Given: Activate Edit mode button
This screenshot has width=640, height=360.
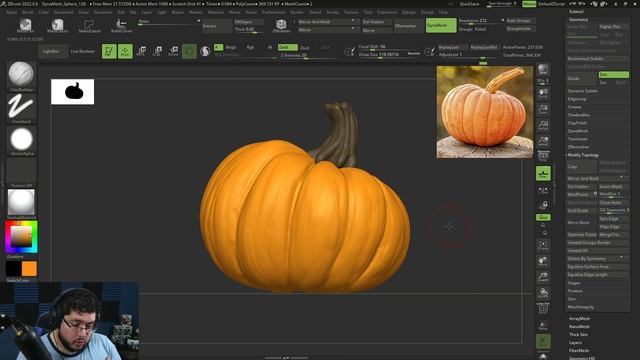Looking at the screenshot, I should coord(109,51).
